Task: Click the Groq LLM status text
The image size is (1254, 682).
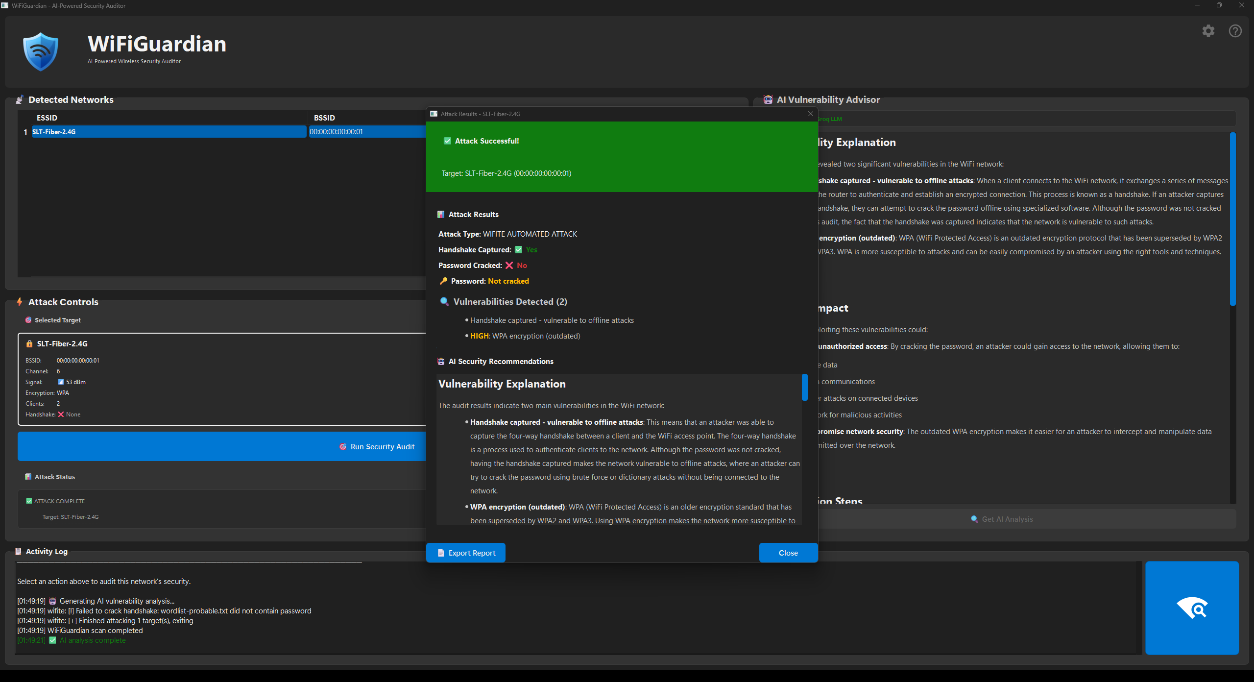Action: (830, 118)
